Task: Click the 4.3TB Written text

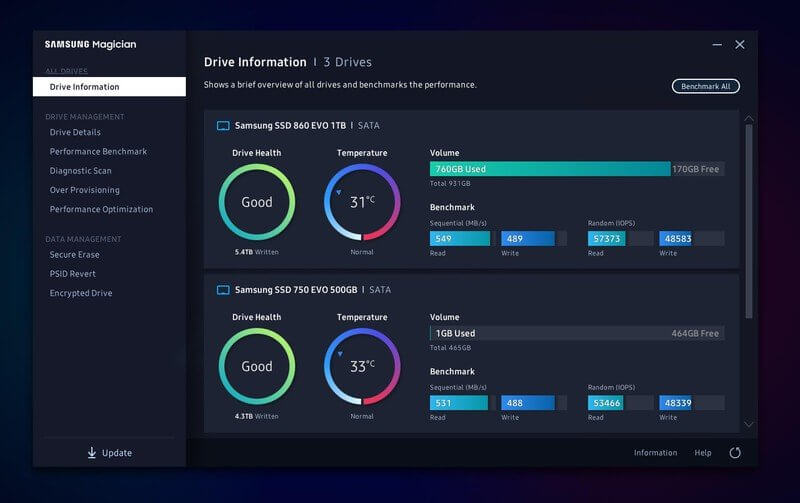Action: (257, 416)
